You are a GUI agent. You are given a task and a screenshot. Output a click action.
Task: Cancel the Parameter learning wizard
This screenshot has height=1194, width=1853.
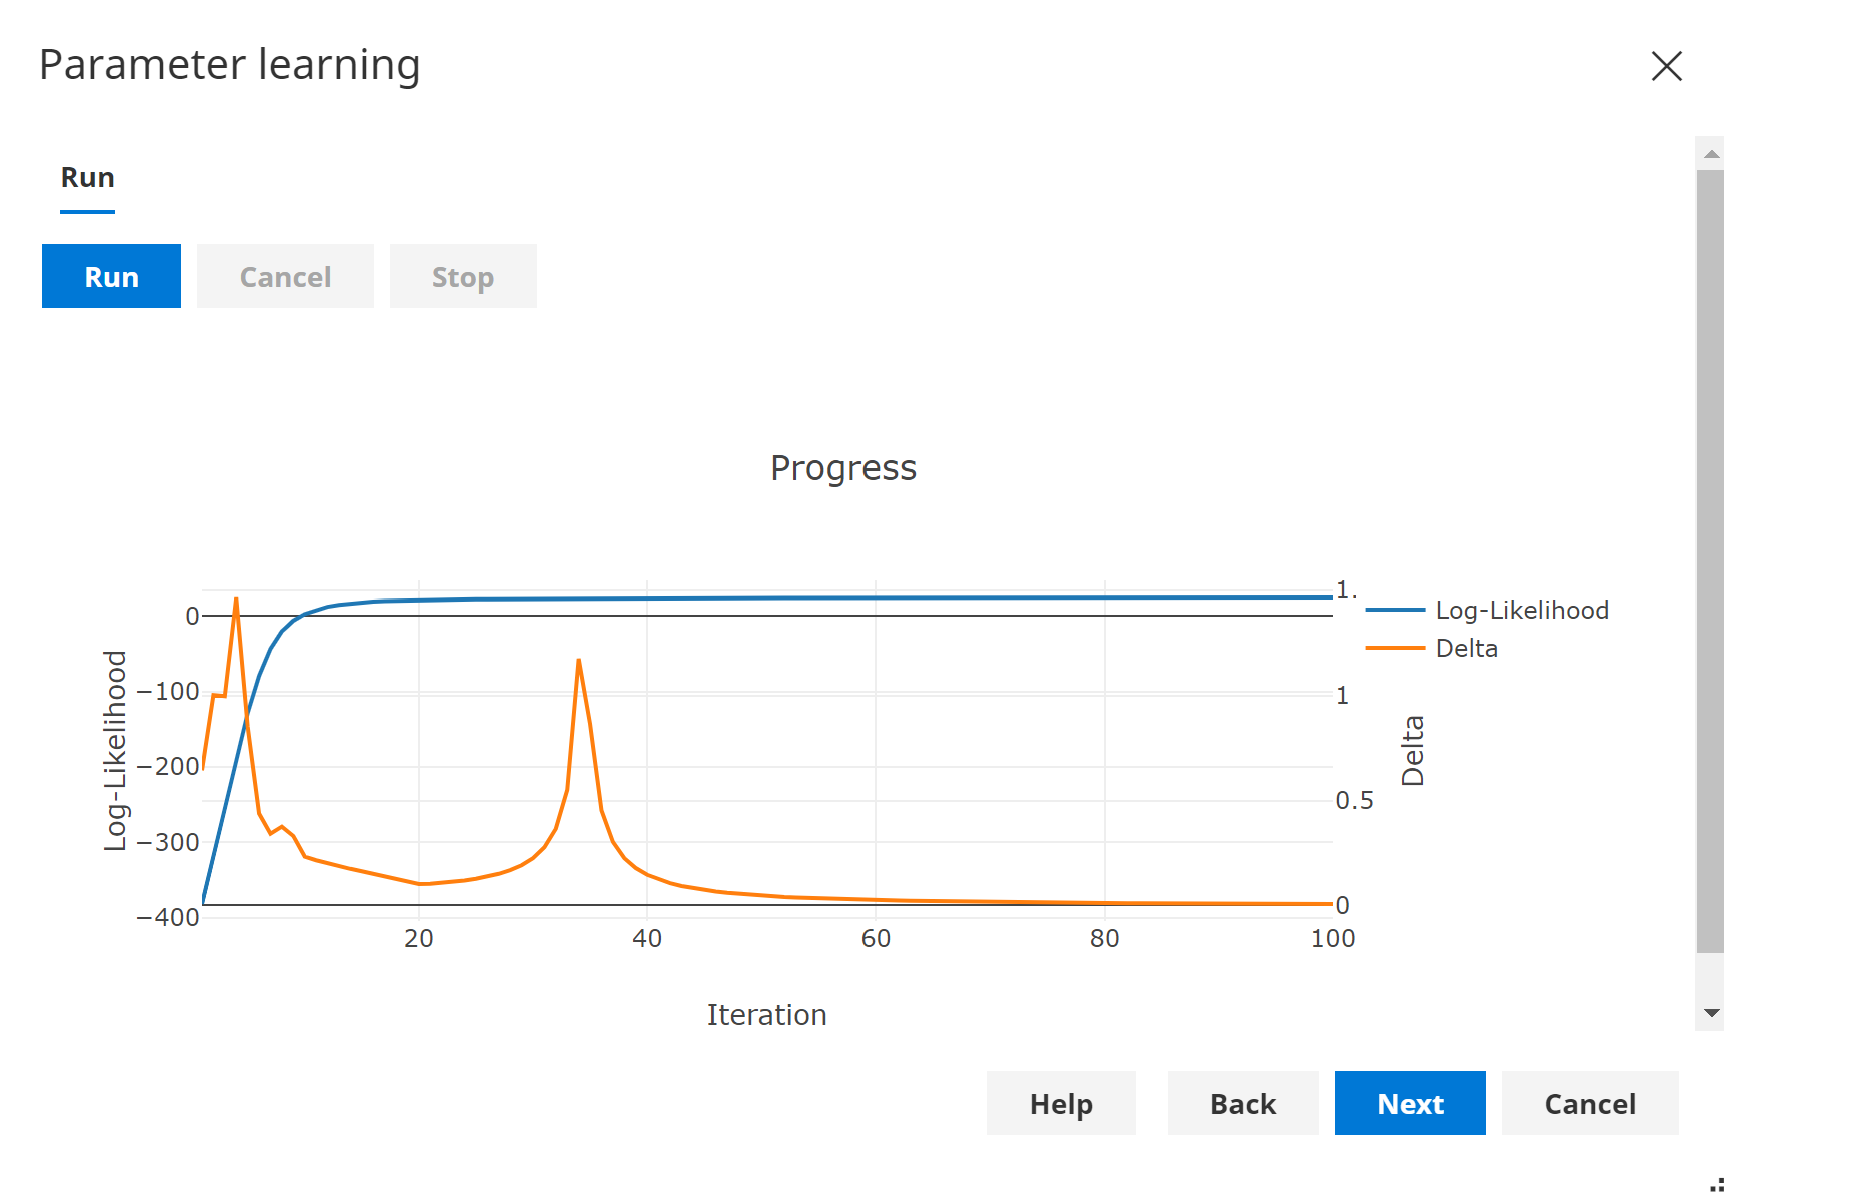[x=1590, y=1103]
